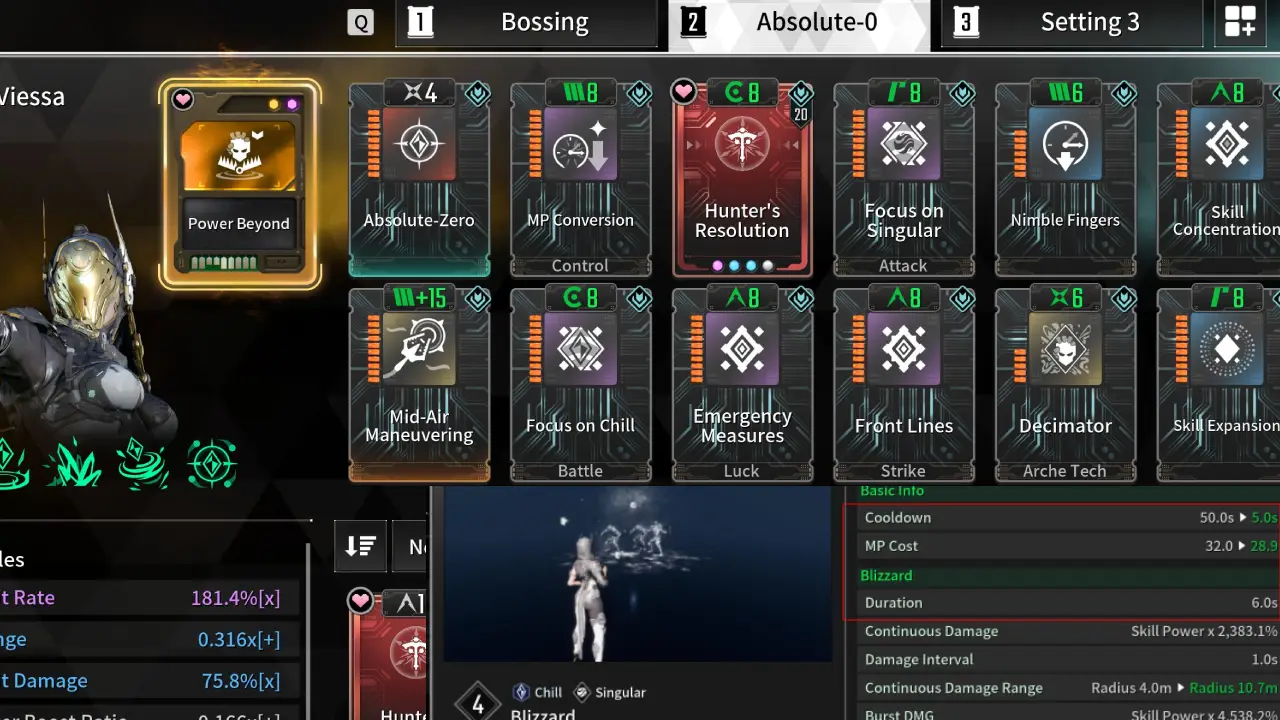Image resolution: width=1280 pixels, height=720 pixels.
Task: Select the Focus on Singular module
Action: tap(903, 180)
